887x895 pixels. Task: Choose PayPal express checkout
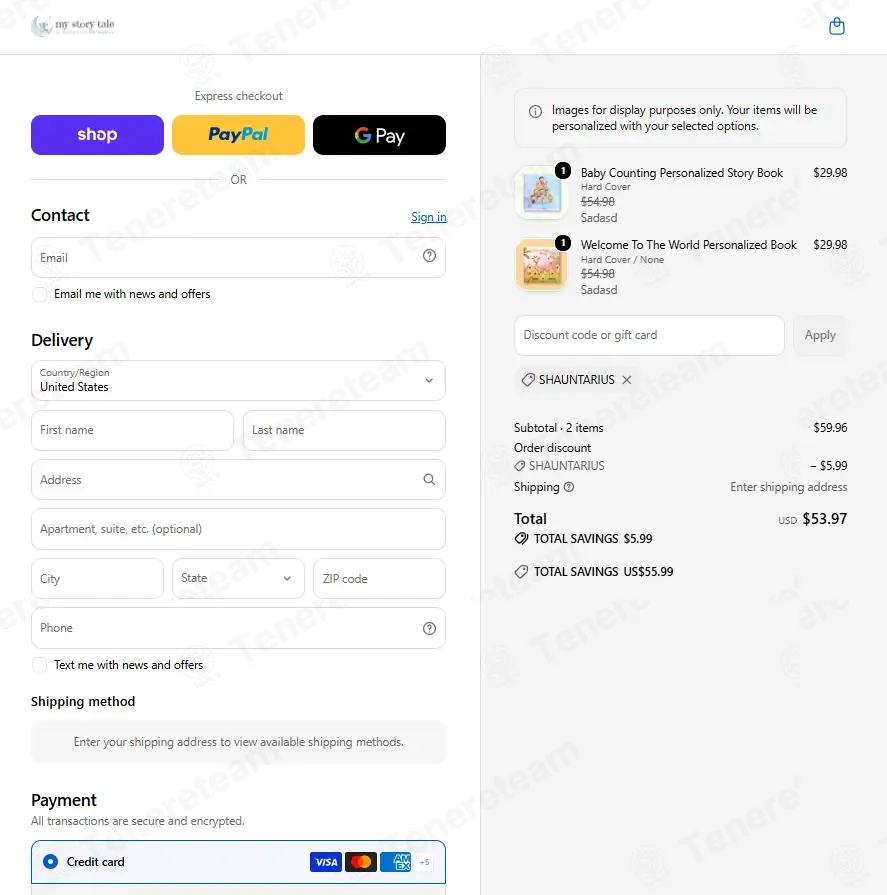[x=239, y=135]
